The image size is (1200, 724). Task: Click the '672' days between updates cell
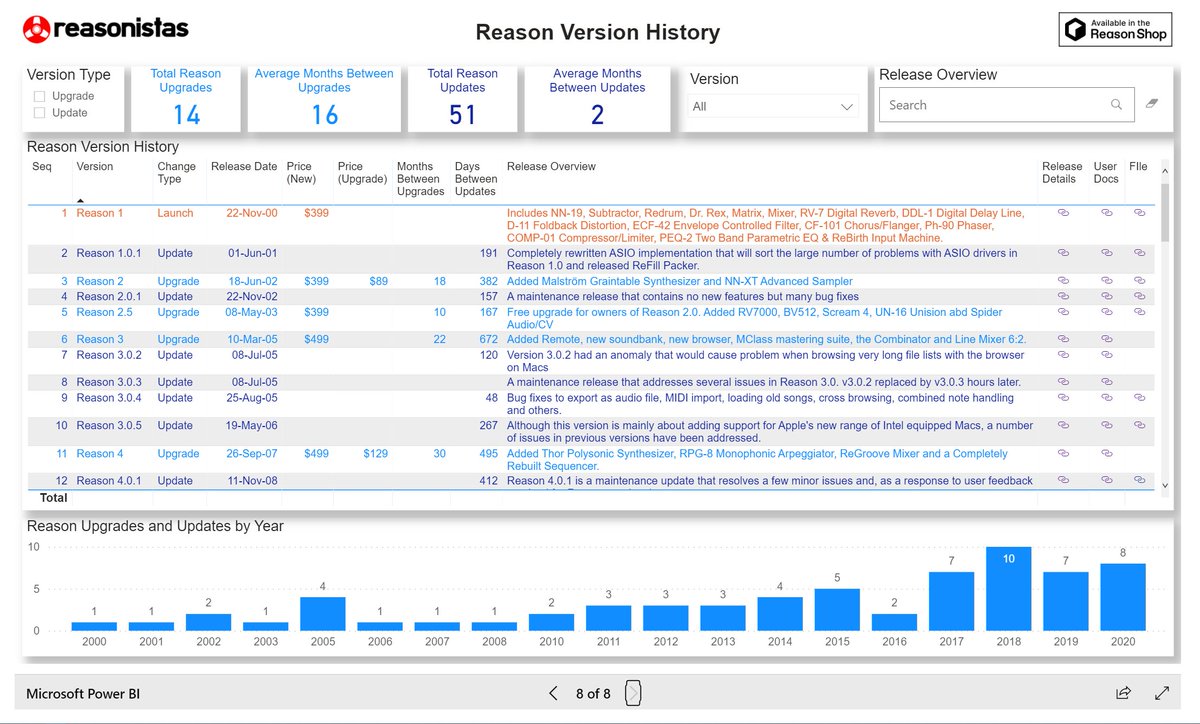click(488, 340)
